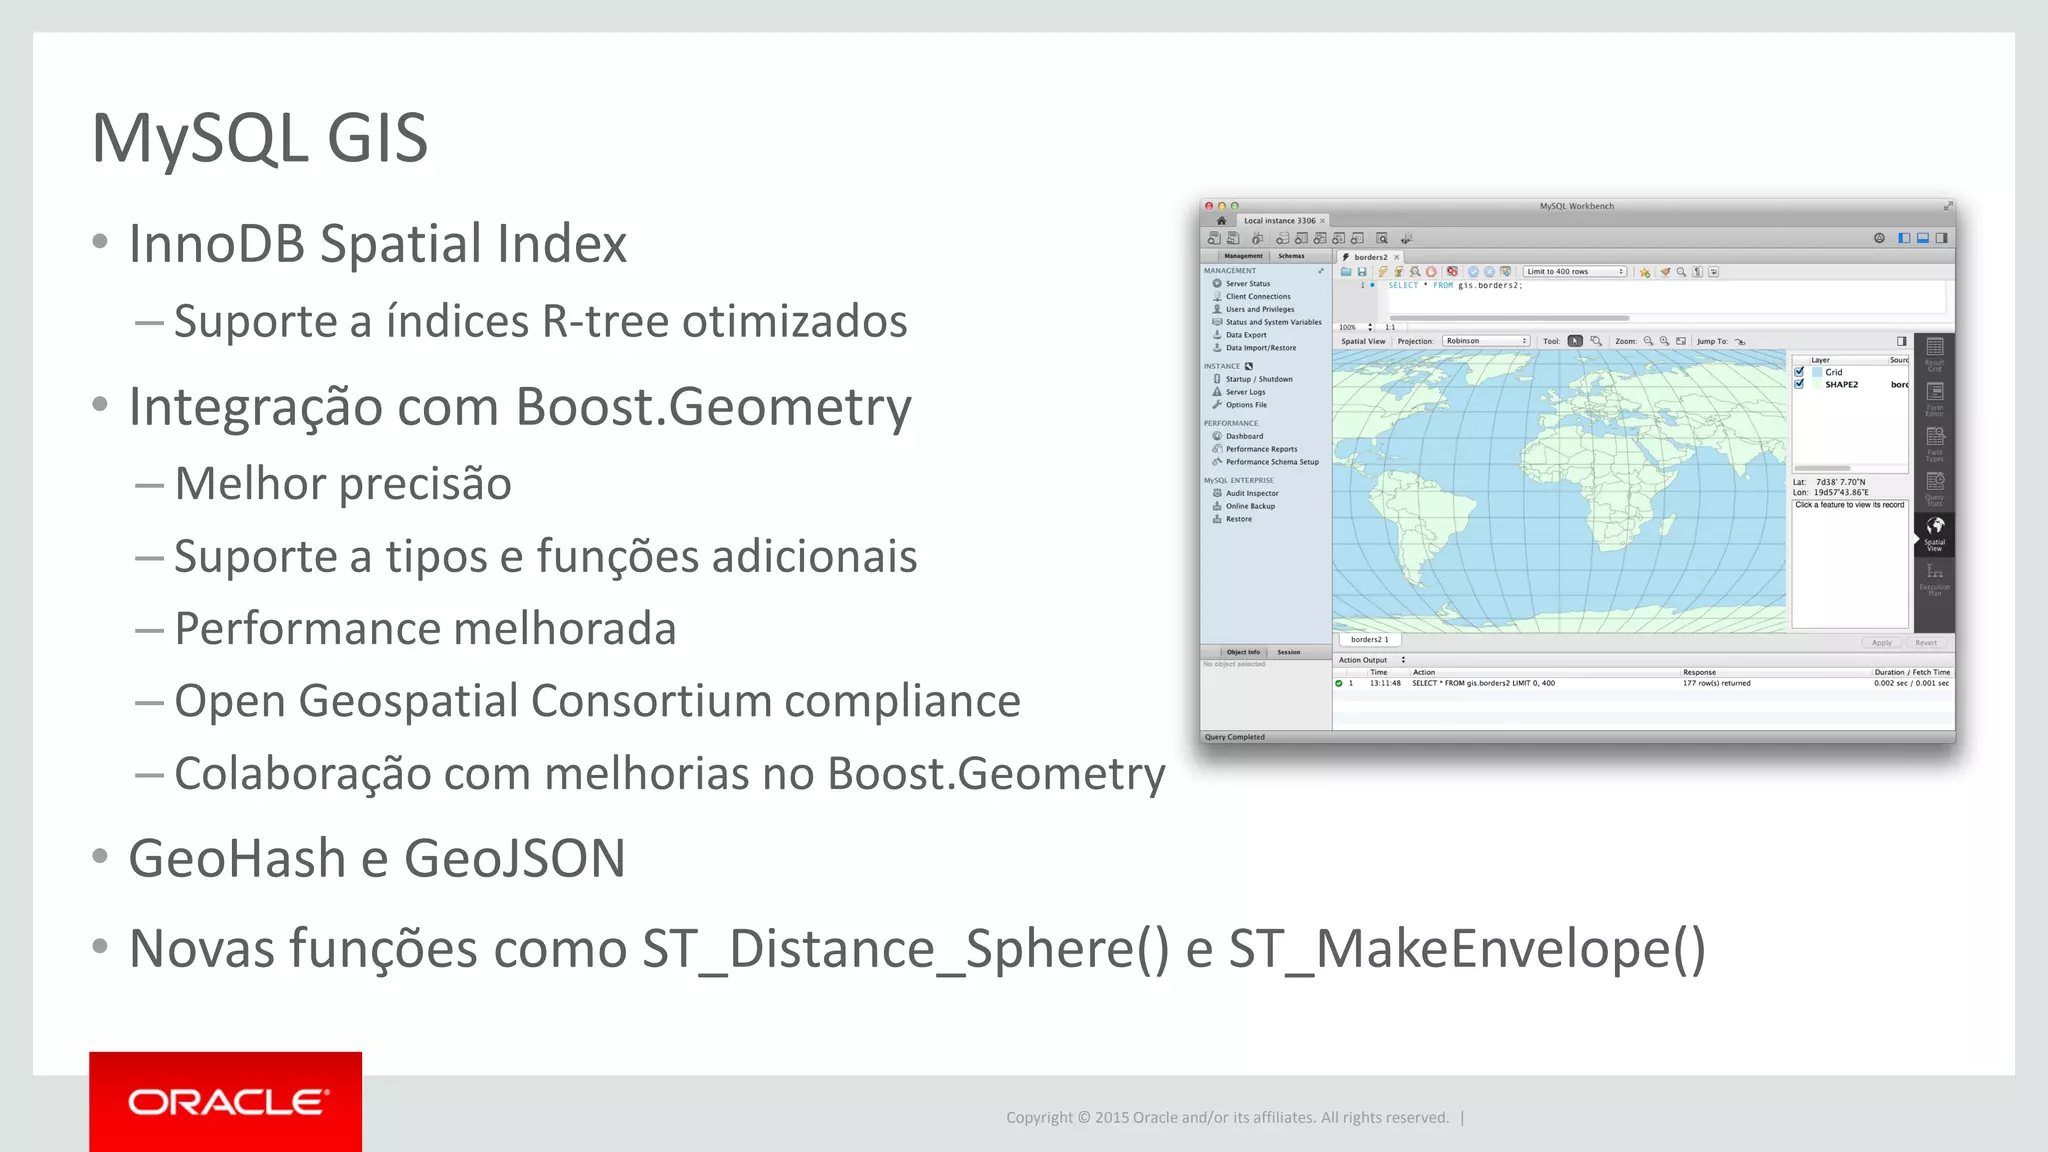The image size is (2048, 1152).
Task: Click the SHAPE2 layer color swatch
Action: [x=1817, y=384]
